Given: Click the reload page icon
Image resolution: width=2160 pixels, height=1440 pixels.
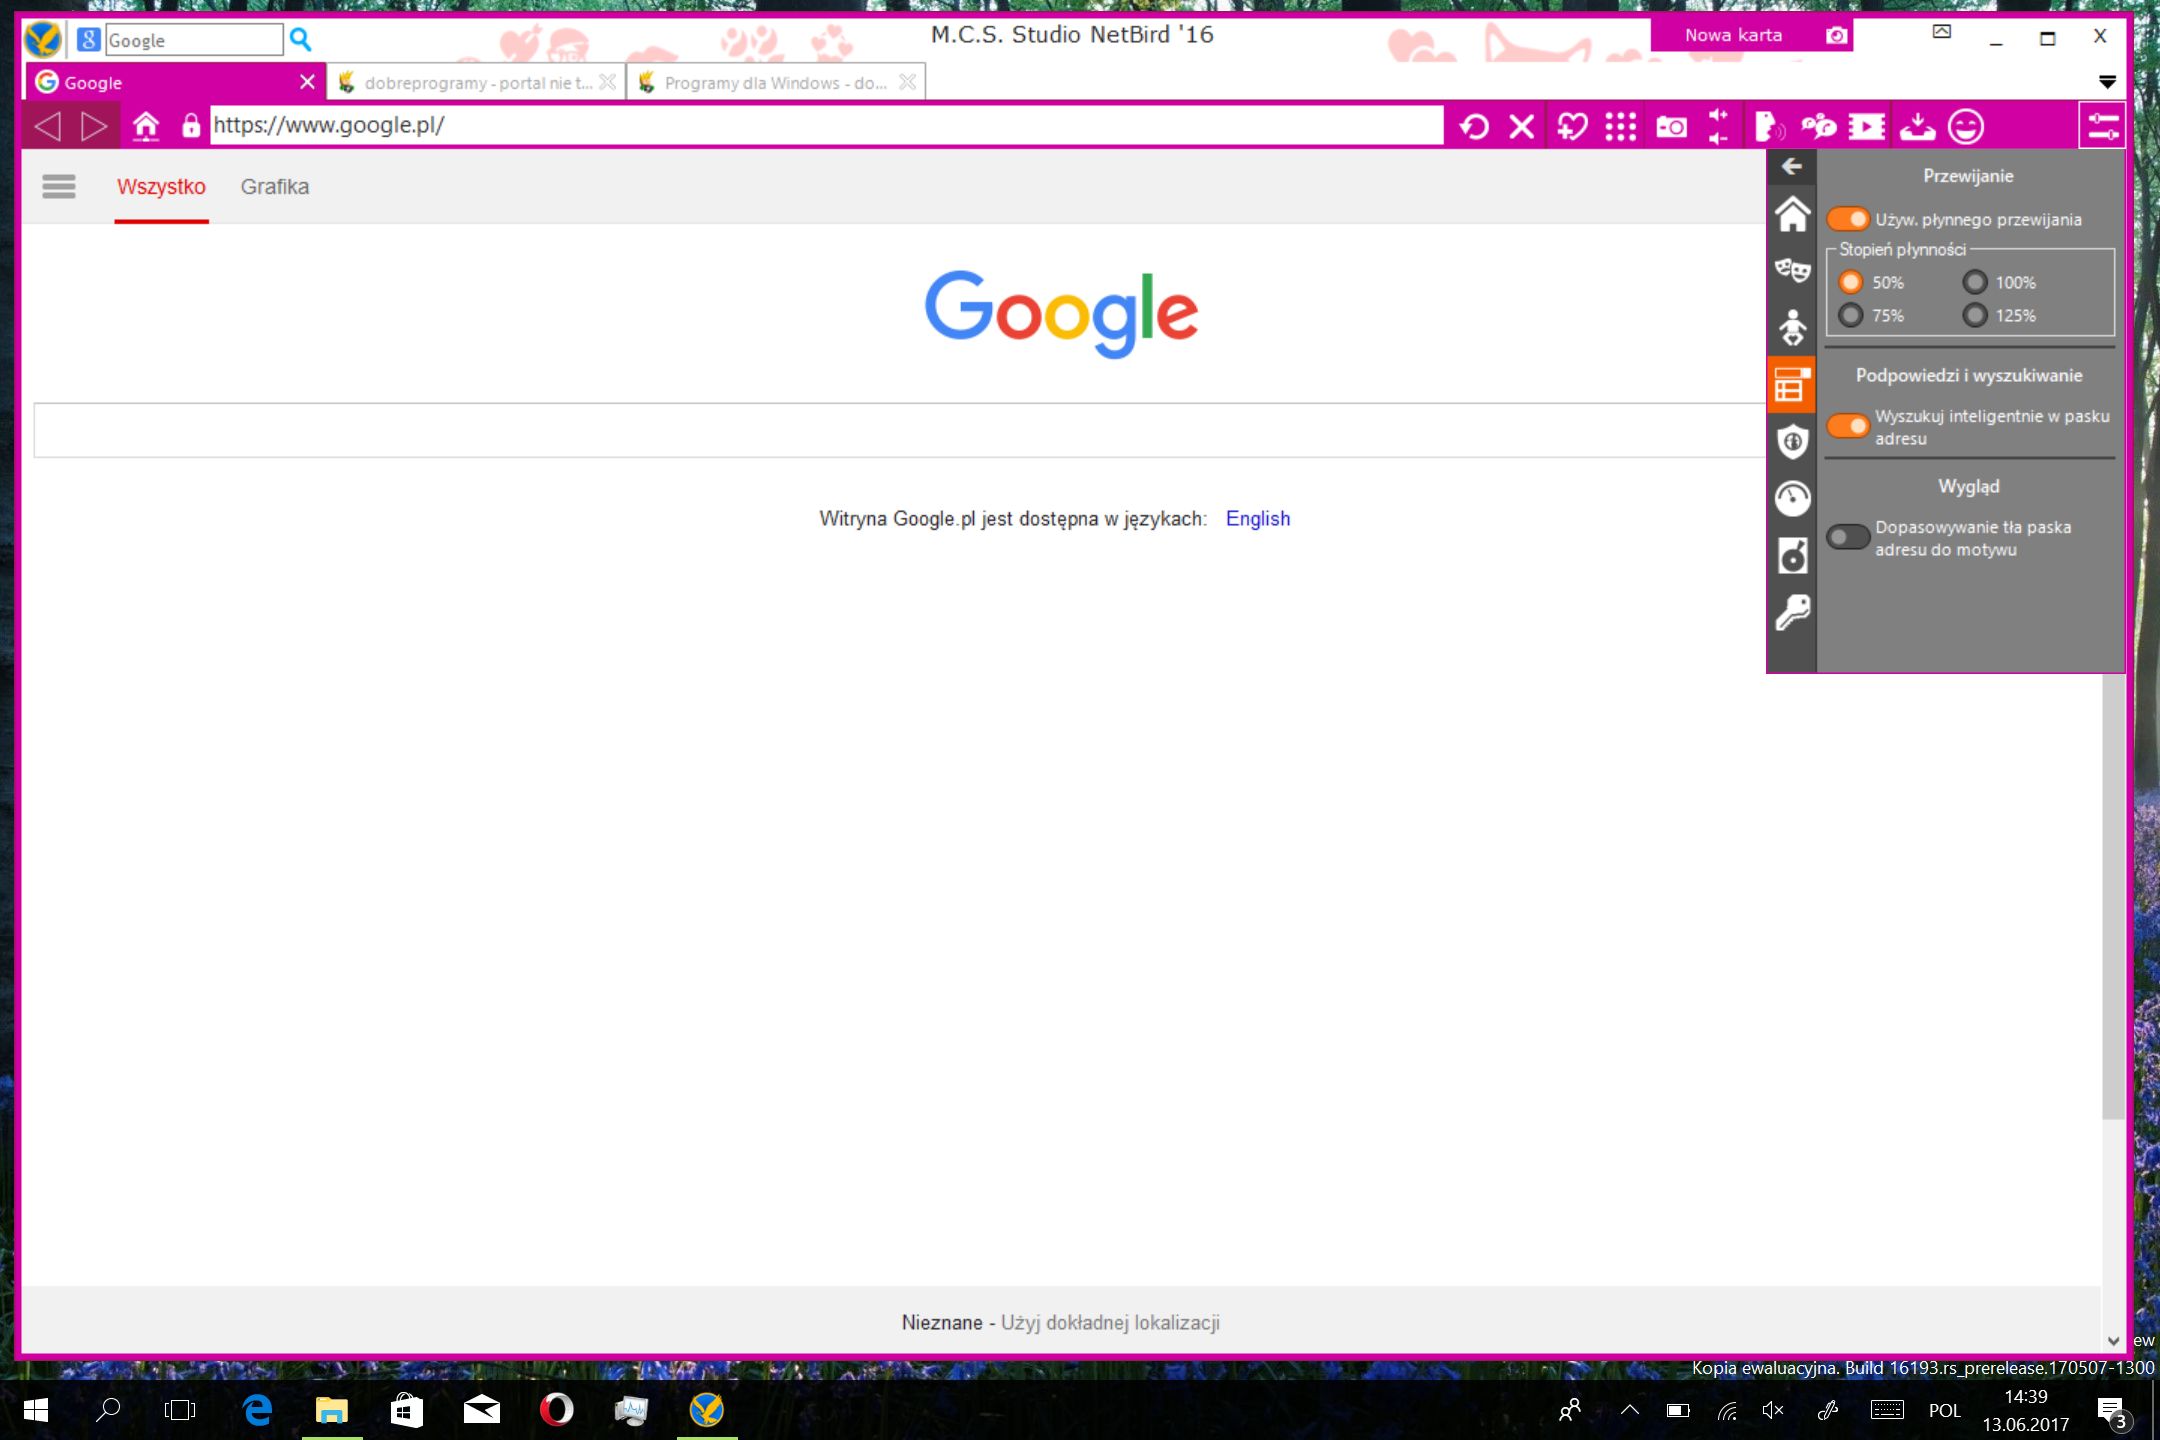Looking at the screenshot, I should (x=1474, y=127).
